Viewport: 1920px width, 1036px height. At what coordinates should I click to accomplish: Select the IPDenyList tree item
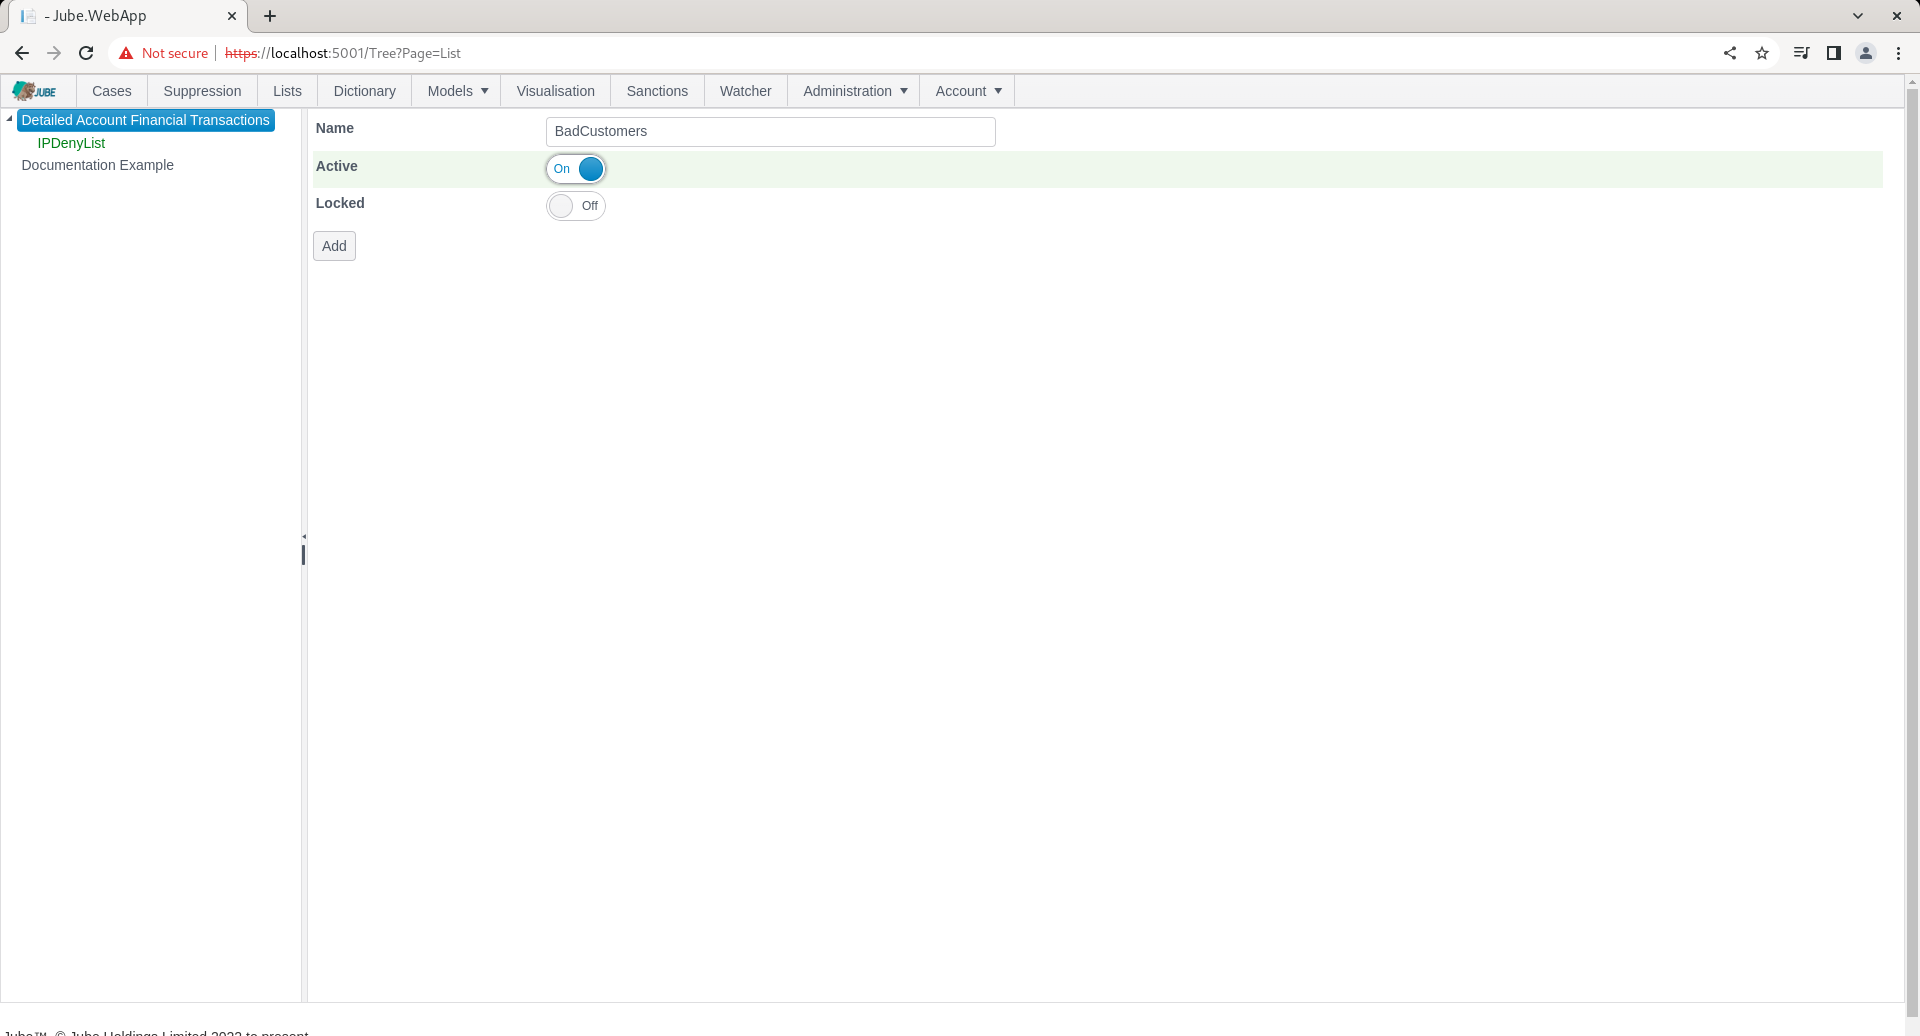point(71,143)
